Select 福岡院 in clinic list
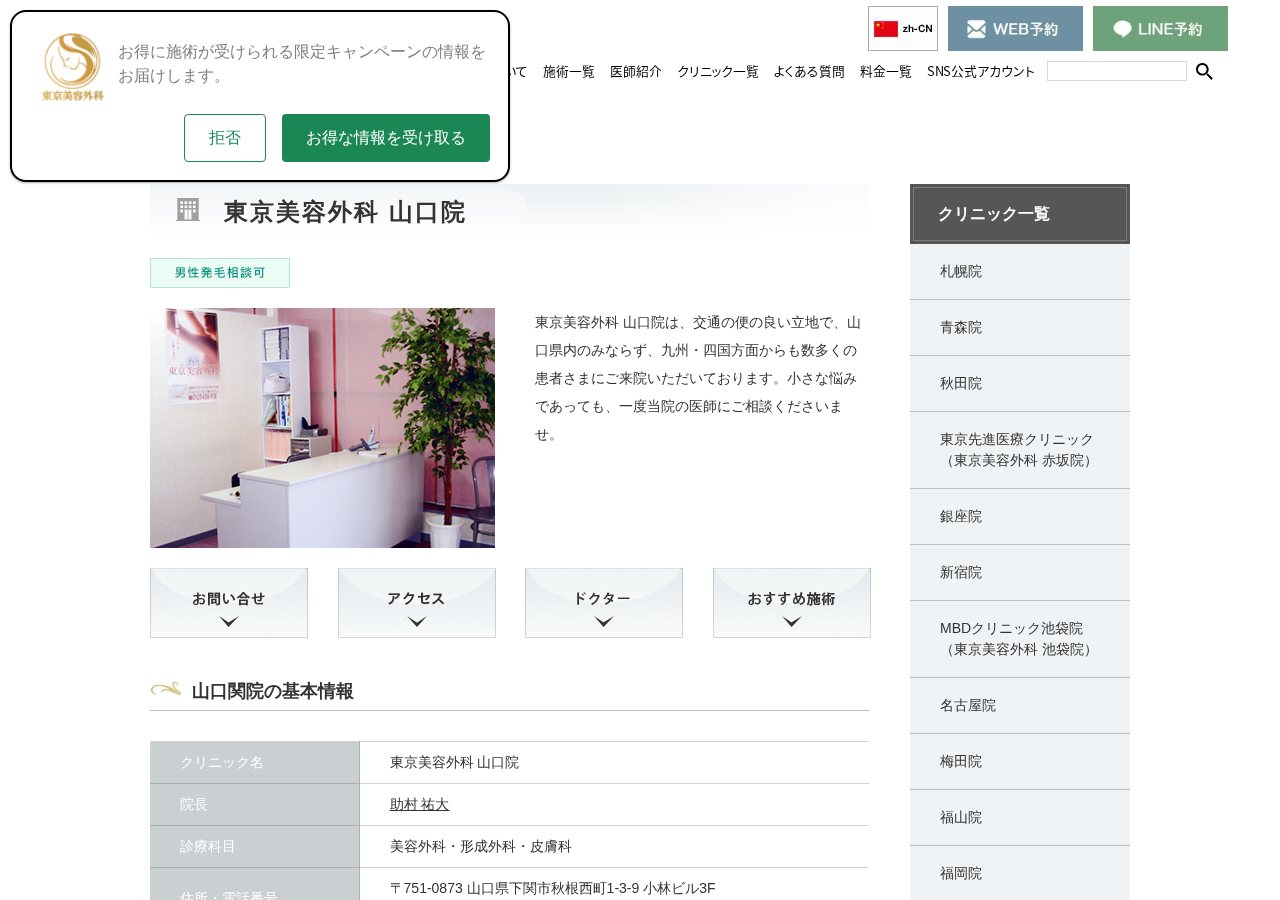The width and height of the screenshot is (1280, 900). [1020, 873]
